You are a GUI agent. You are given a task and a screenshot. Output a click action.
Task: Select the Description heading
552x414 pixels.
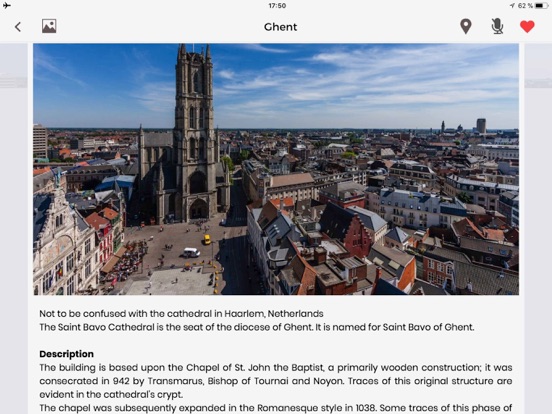[67, 354]
